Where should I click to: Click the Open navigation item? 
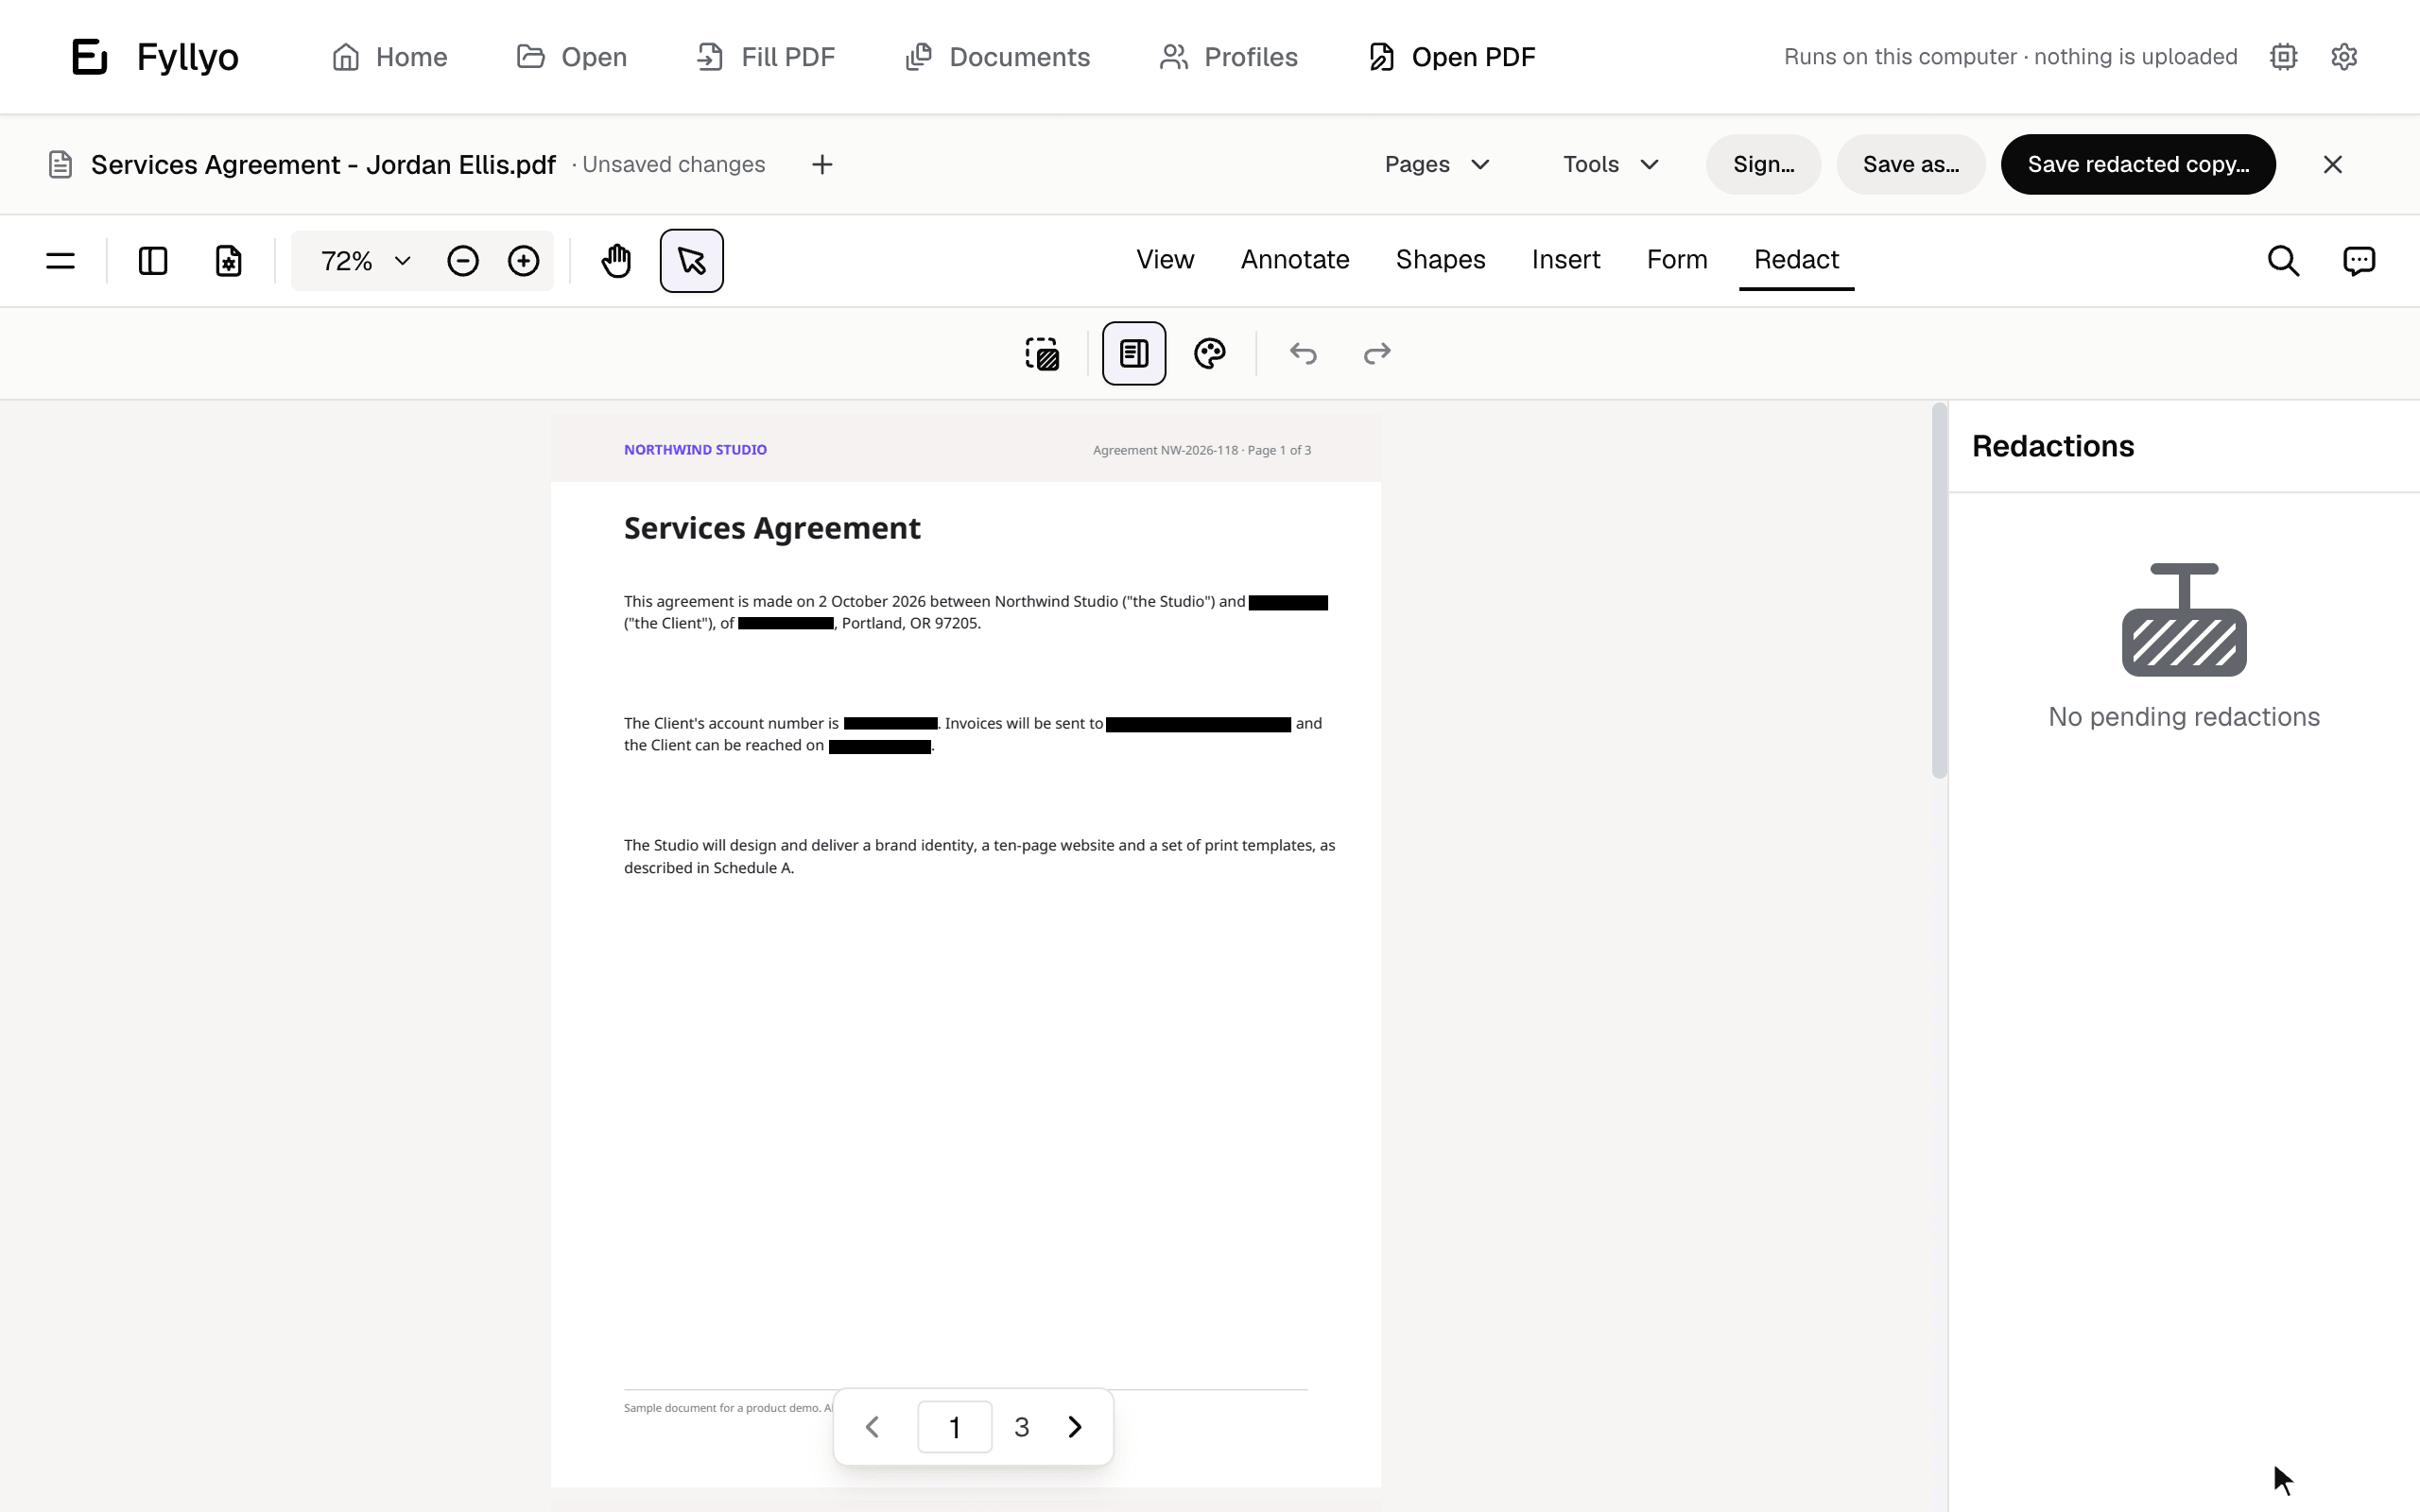coord(571,57)
